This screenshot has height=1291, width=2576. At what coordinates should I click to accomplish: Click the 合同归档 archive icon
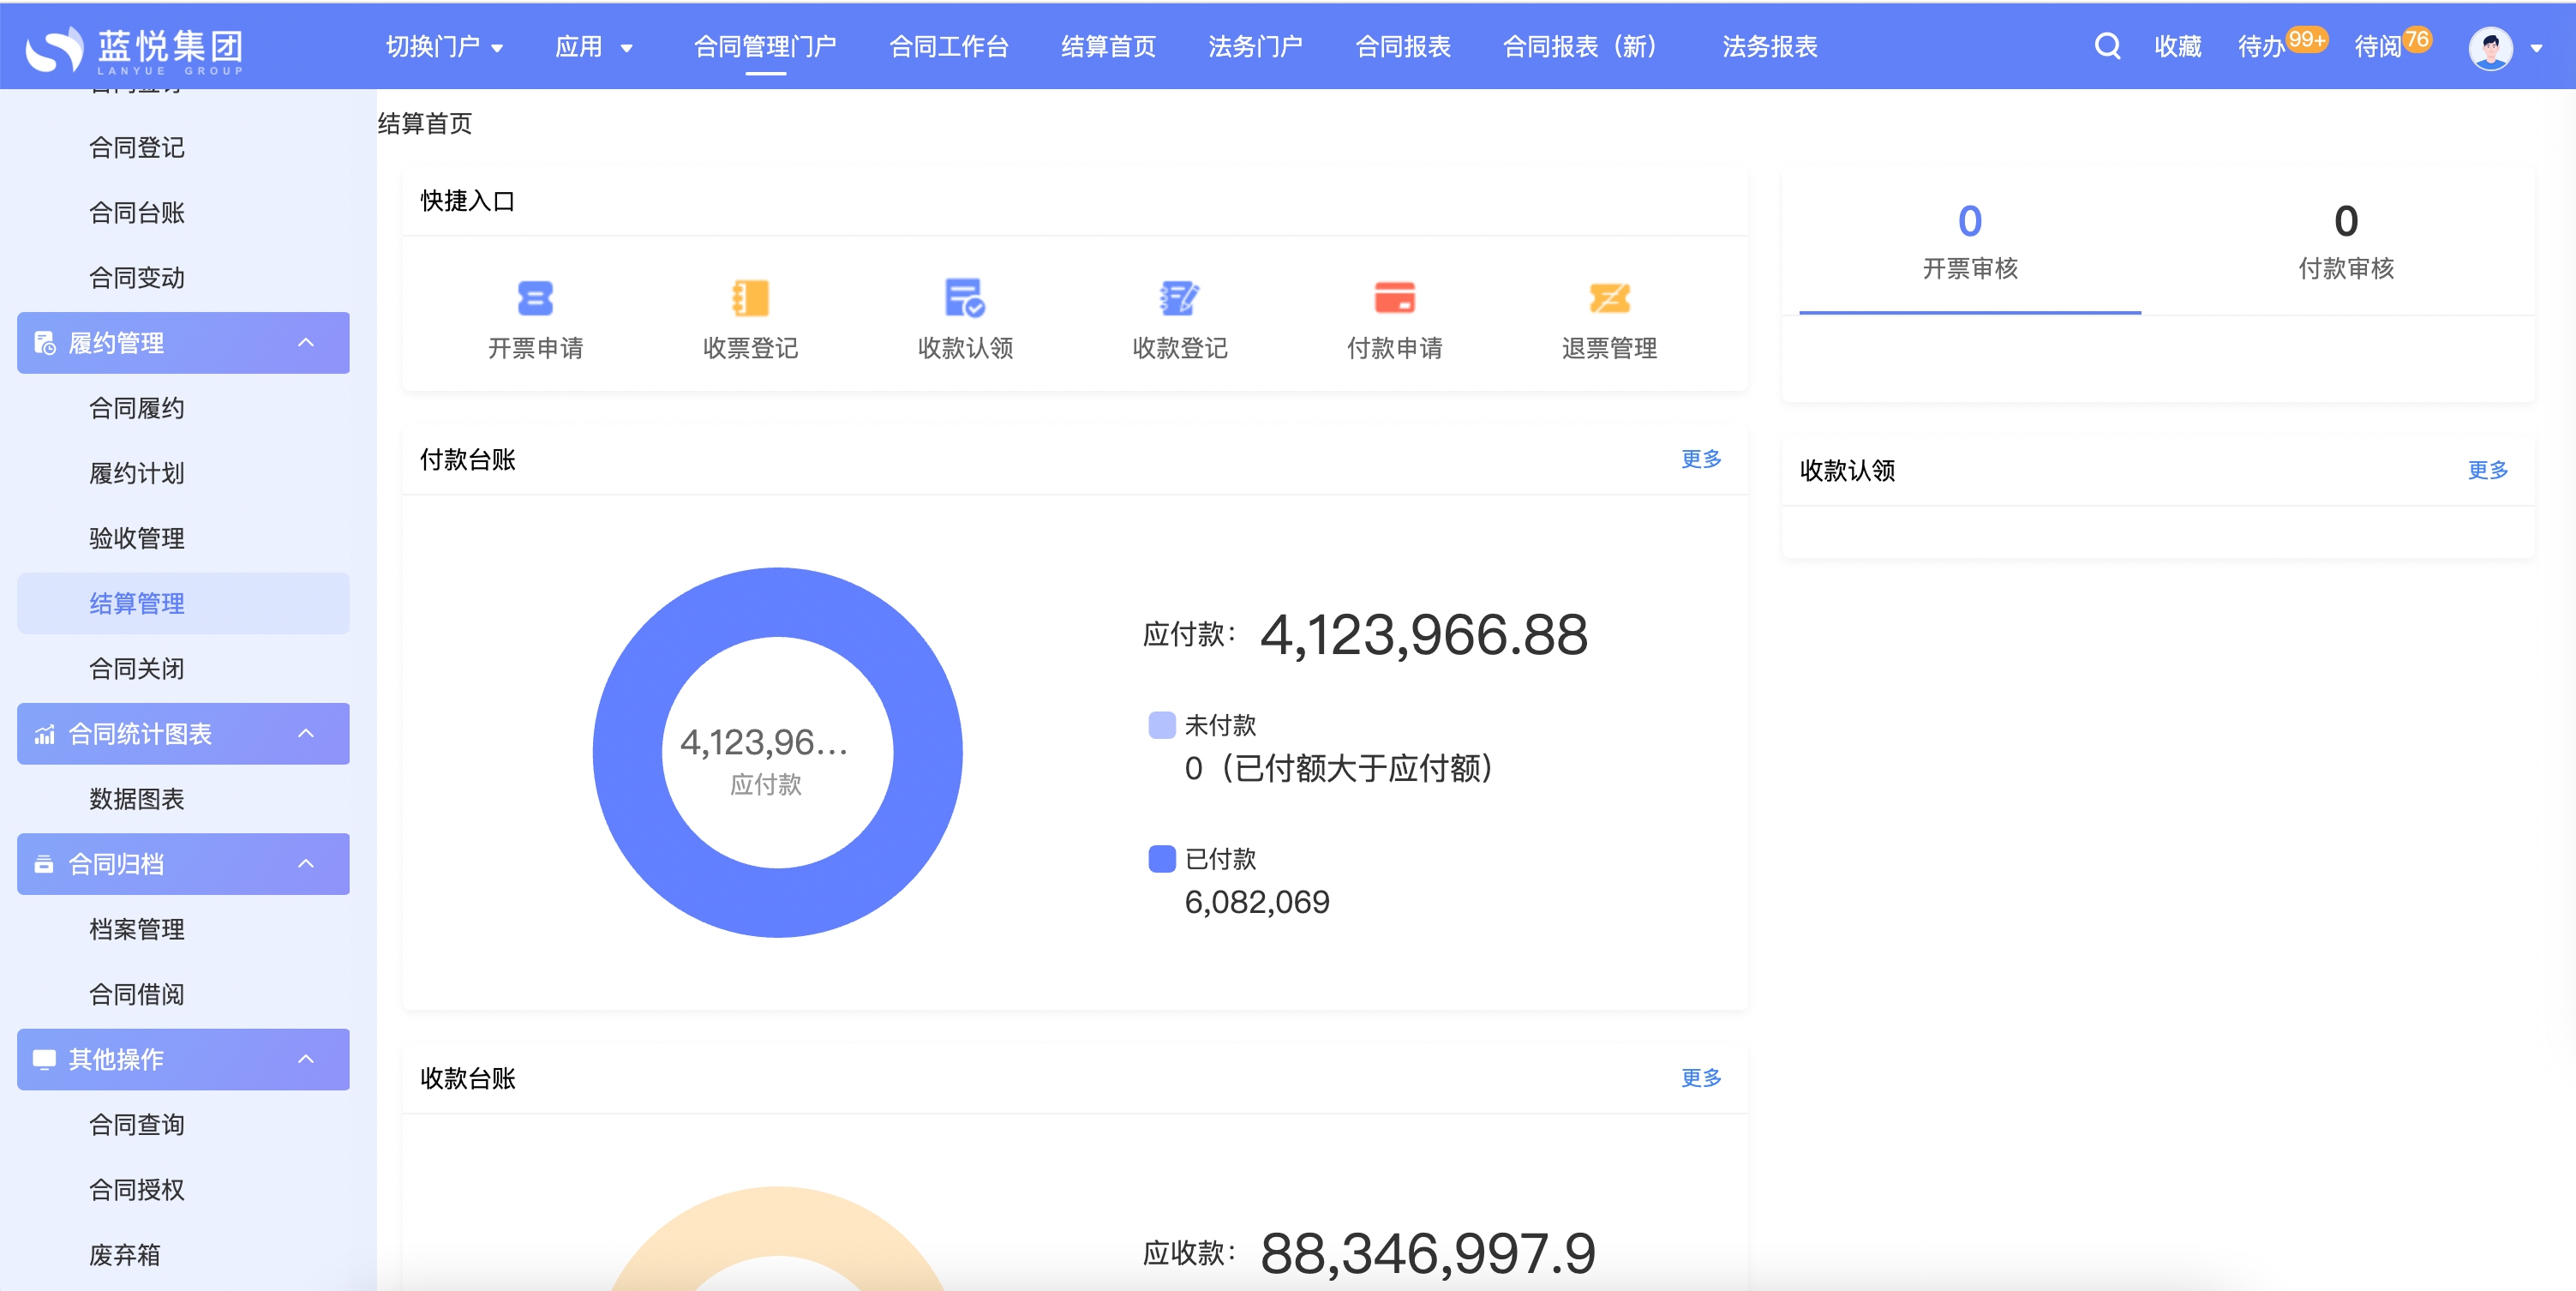tap(44, 864)
